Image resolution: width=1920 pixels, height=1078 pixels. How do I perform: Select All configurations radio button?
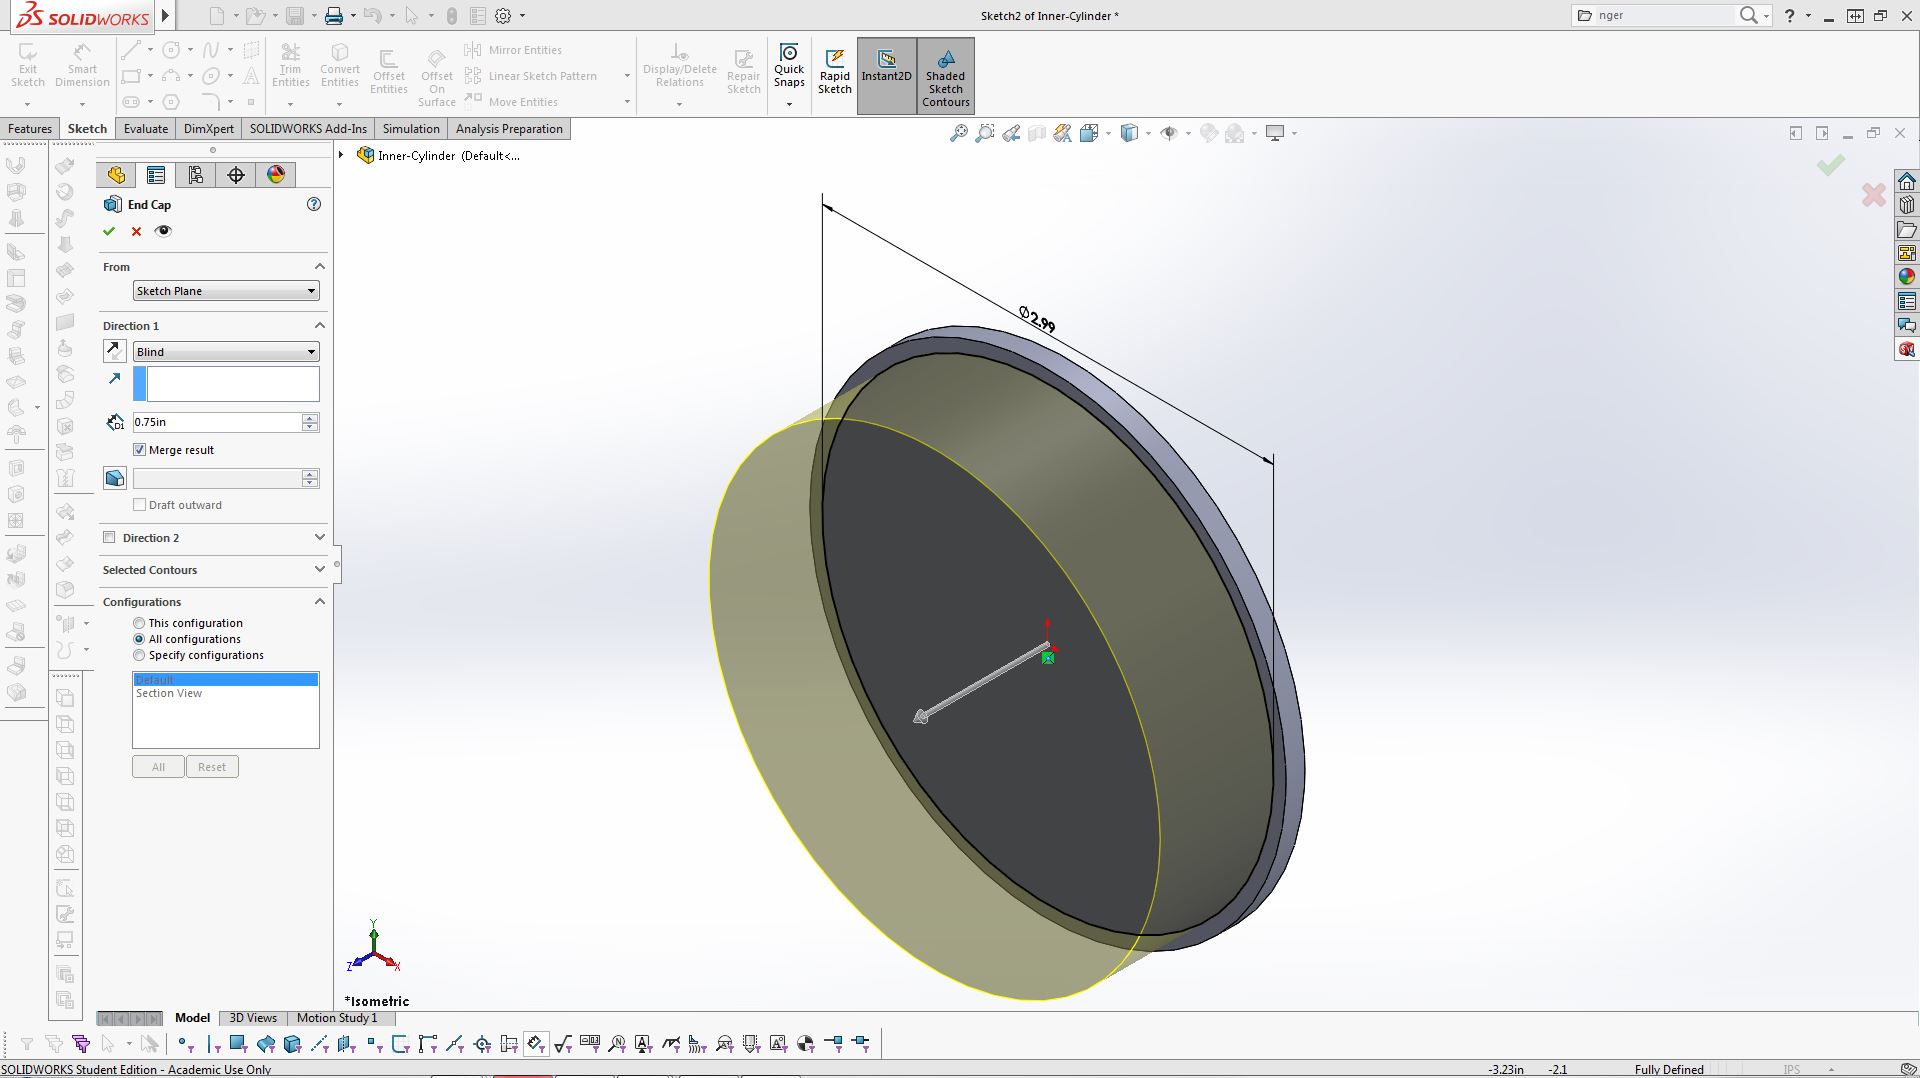point(139,639)
